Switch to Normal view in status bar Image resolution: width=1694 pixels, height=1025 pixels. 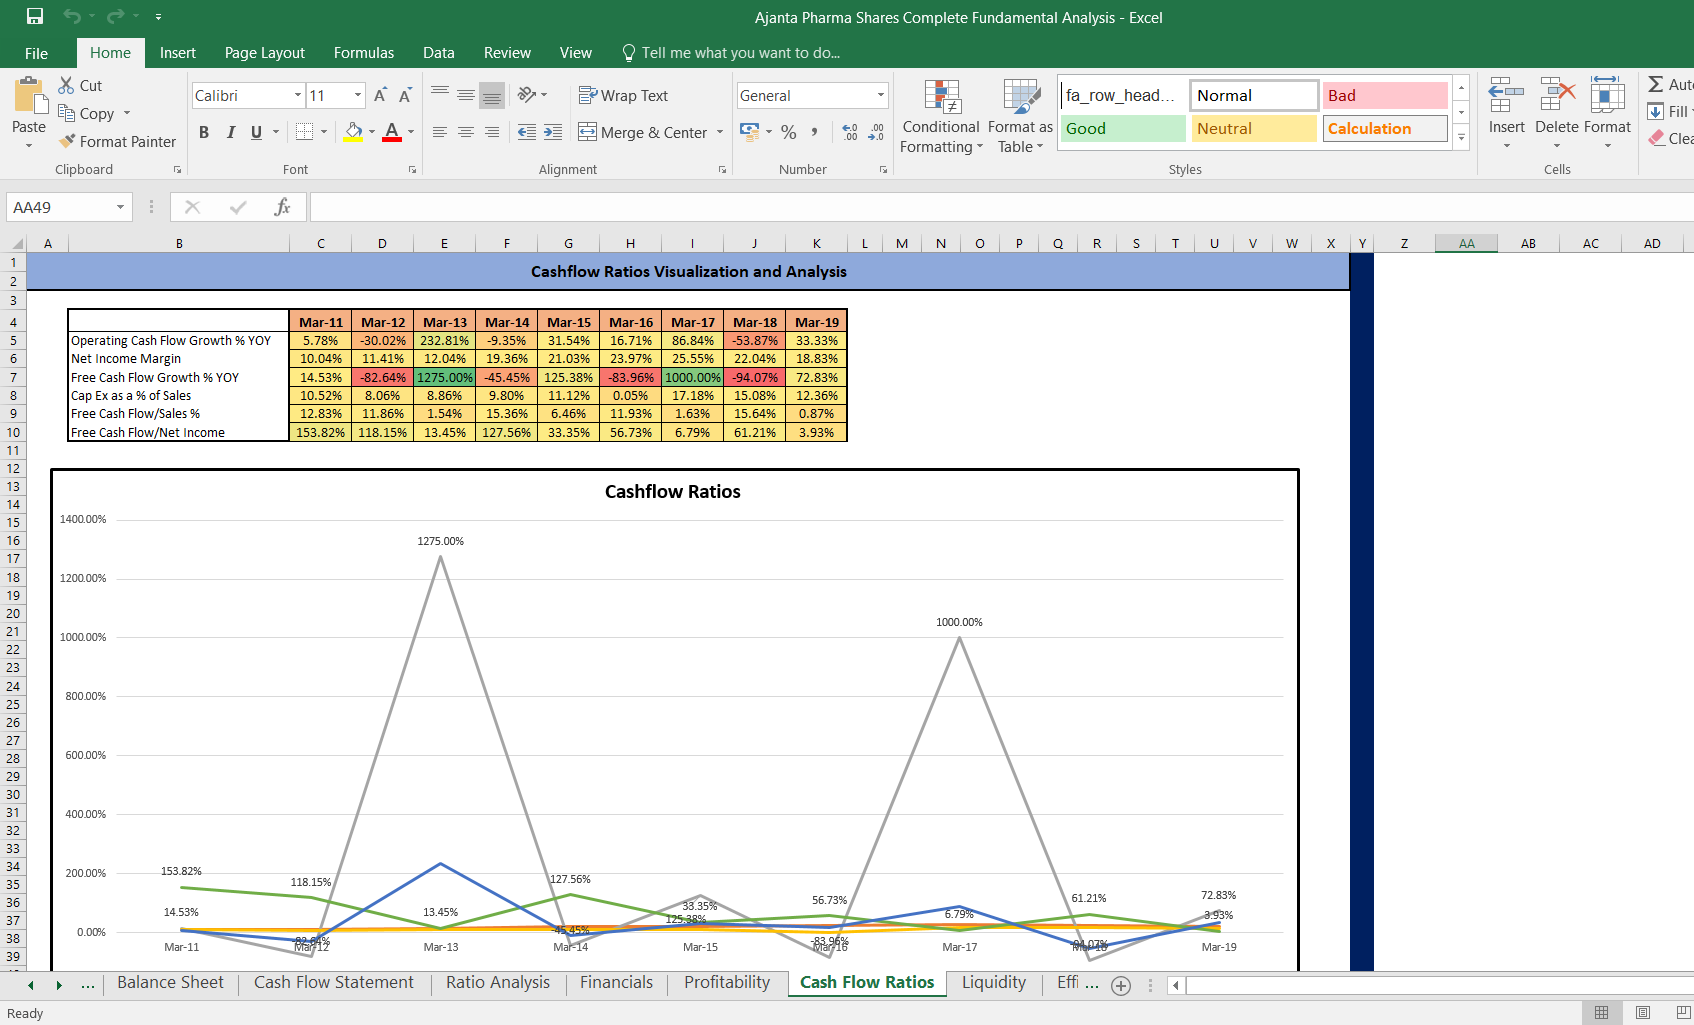pos(1602,1013)
